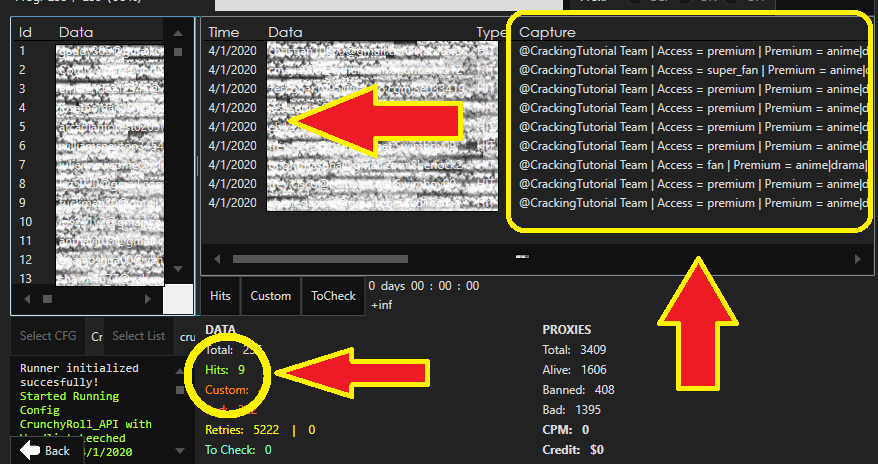
Task: Click left arrow of the data list horizontal scrollbar
Action: click(x=27, y=299)
